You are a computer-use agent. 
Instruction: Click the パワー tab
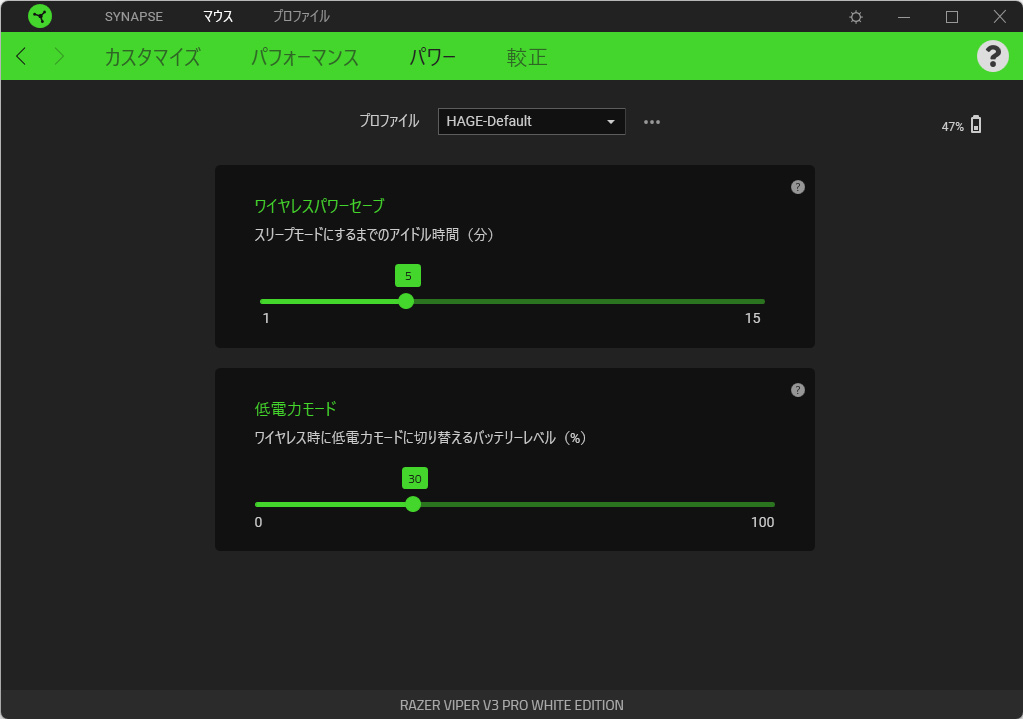point(432,57)
